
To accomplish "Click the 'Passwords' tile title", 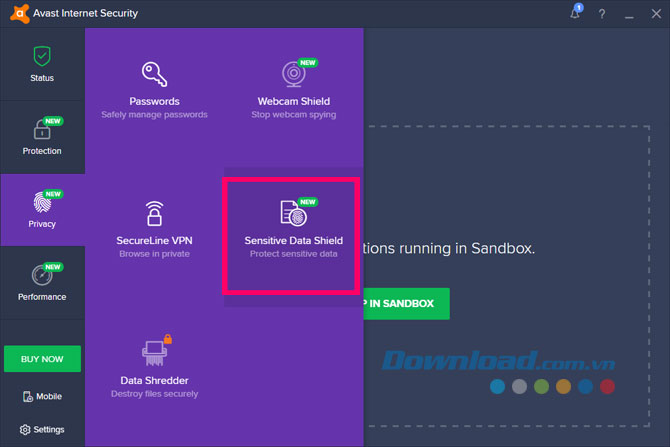I will [154, 101].
